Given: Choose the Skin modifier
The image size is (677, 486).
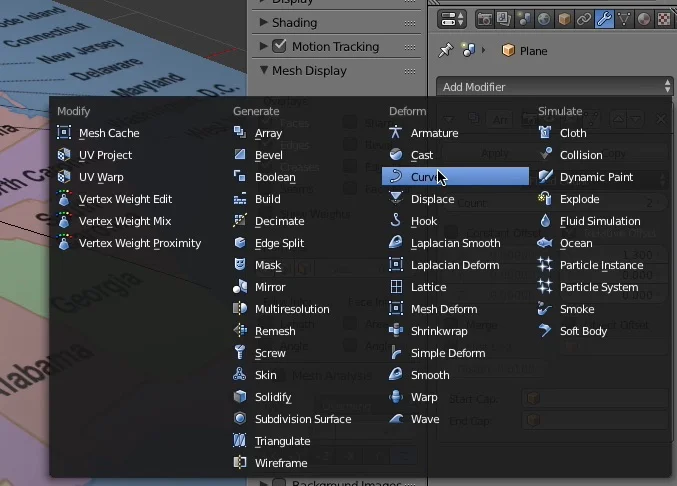Looking at the screenshot, I should click(266, 375).
